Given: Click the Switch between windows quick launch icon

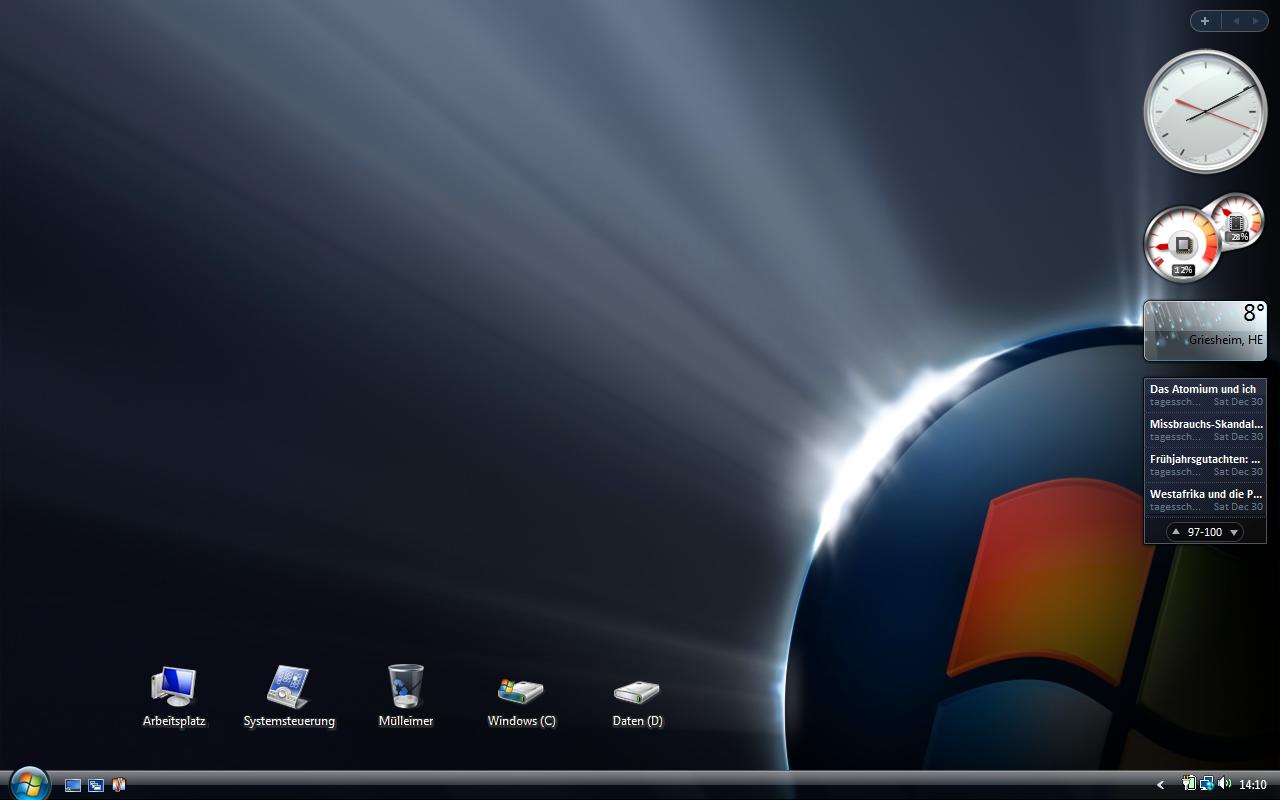Looking at the screenshot, I should [96, 785].
